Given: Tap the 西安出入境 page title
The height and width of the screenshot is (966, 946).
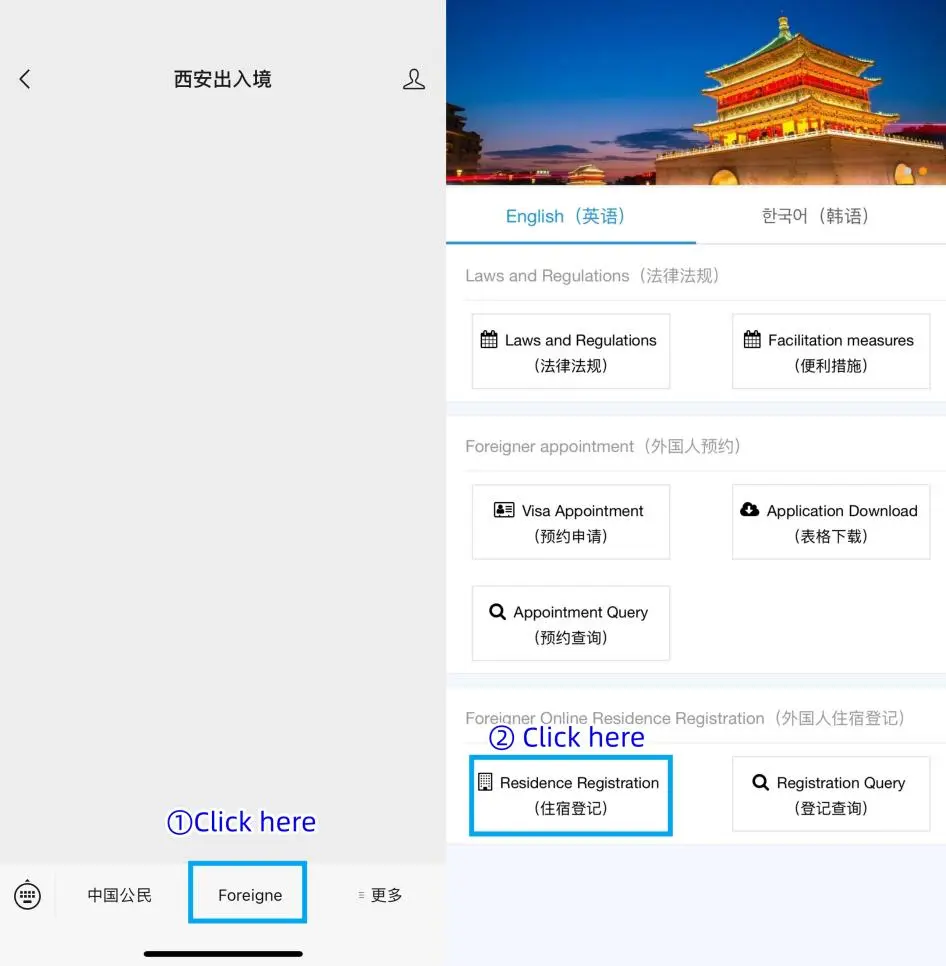Looking at the screenshot, I should [222, 79].
